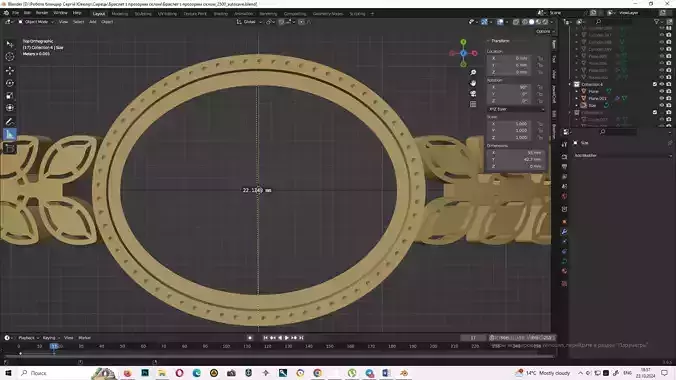Switch orthographic/perspective grid icon
Screen dimensions: 676x380
(x=473, y=104)
